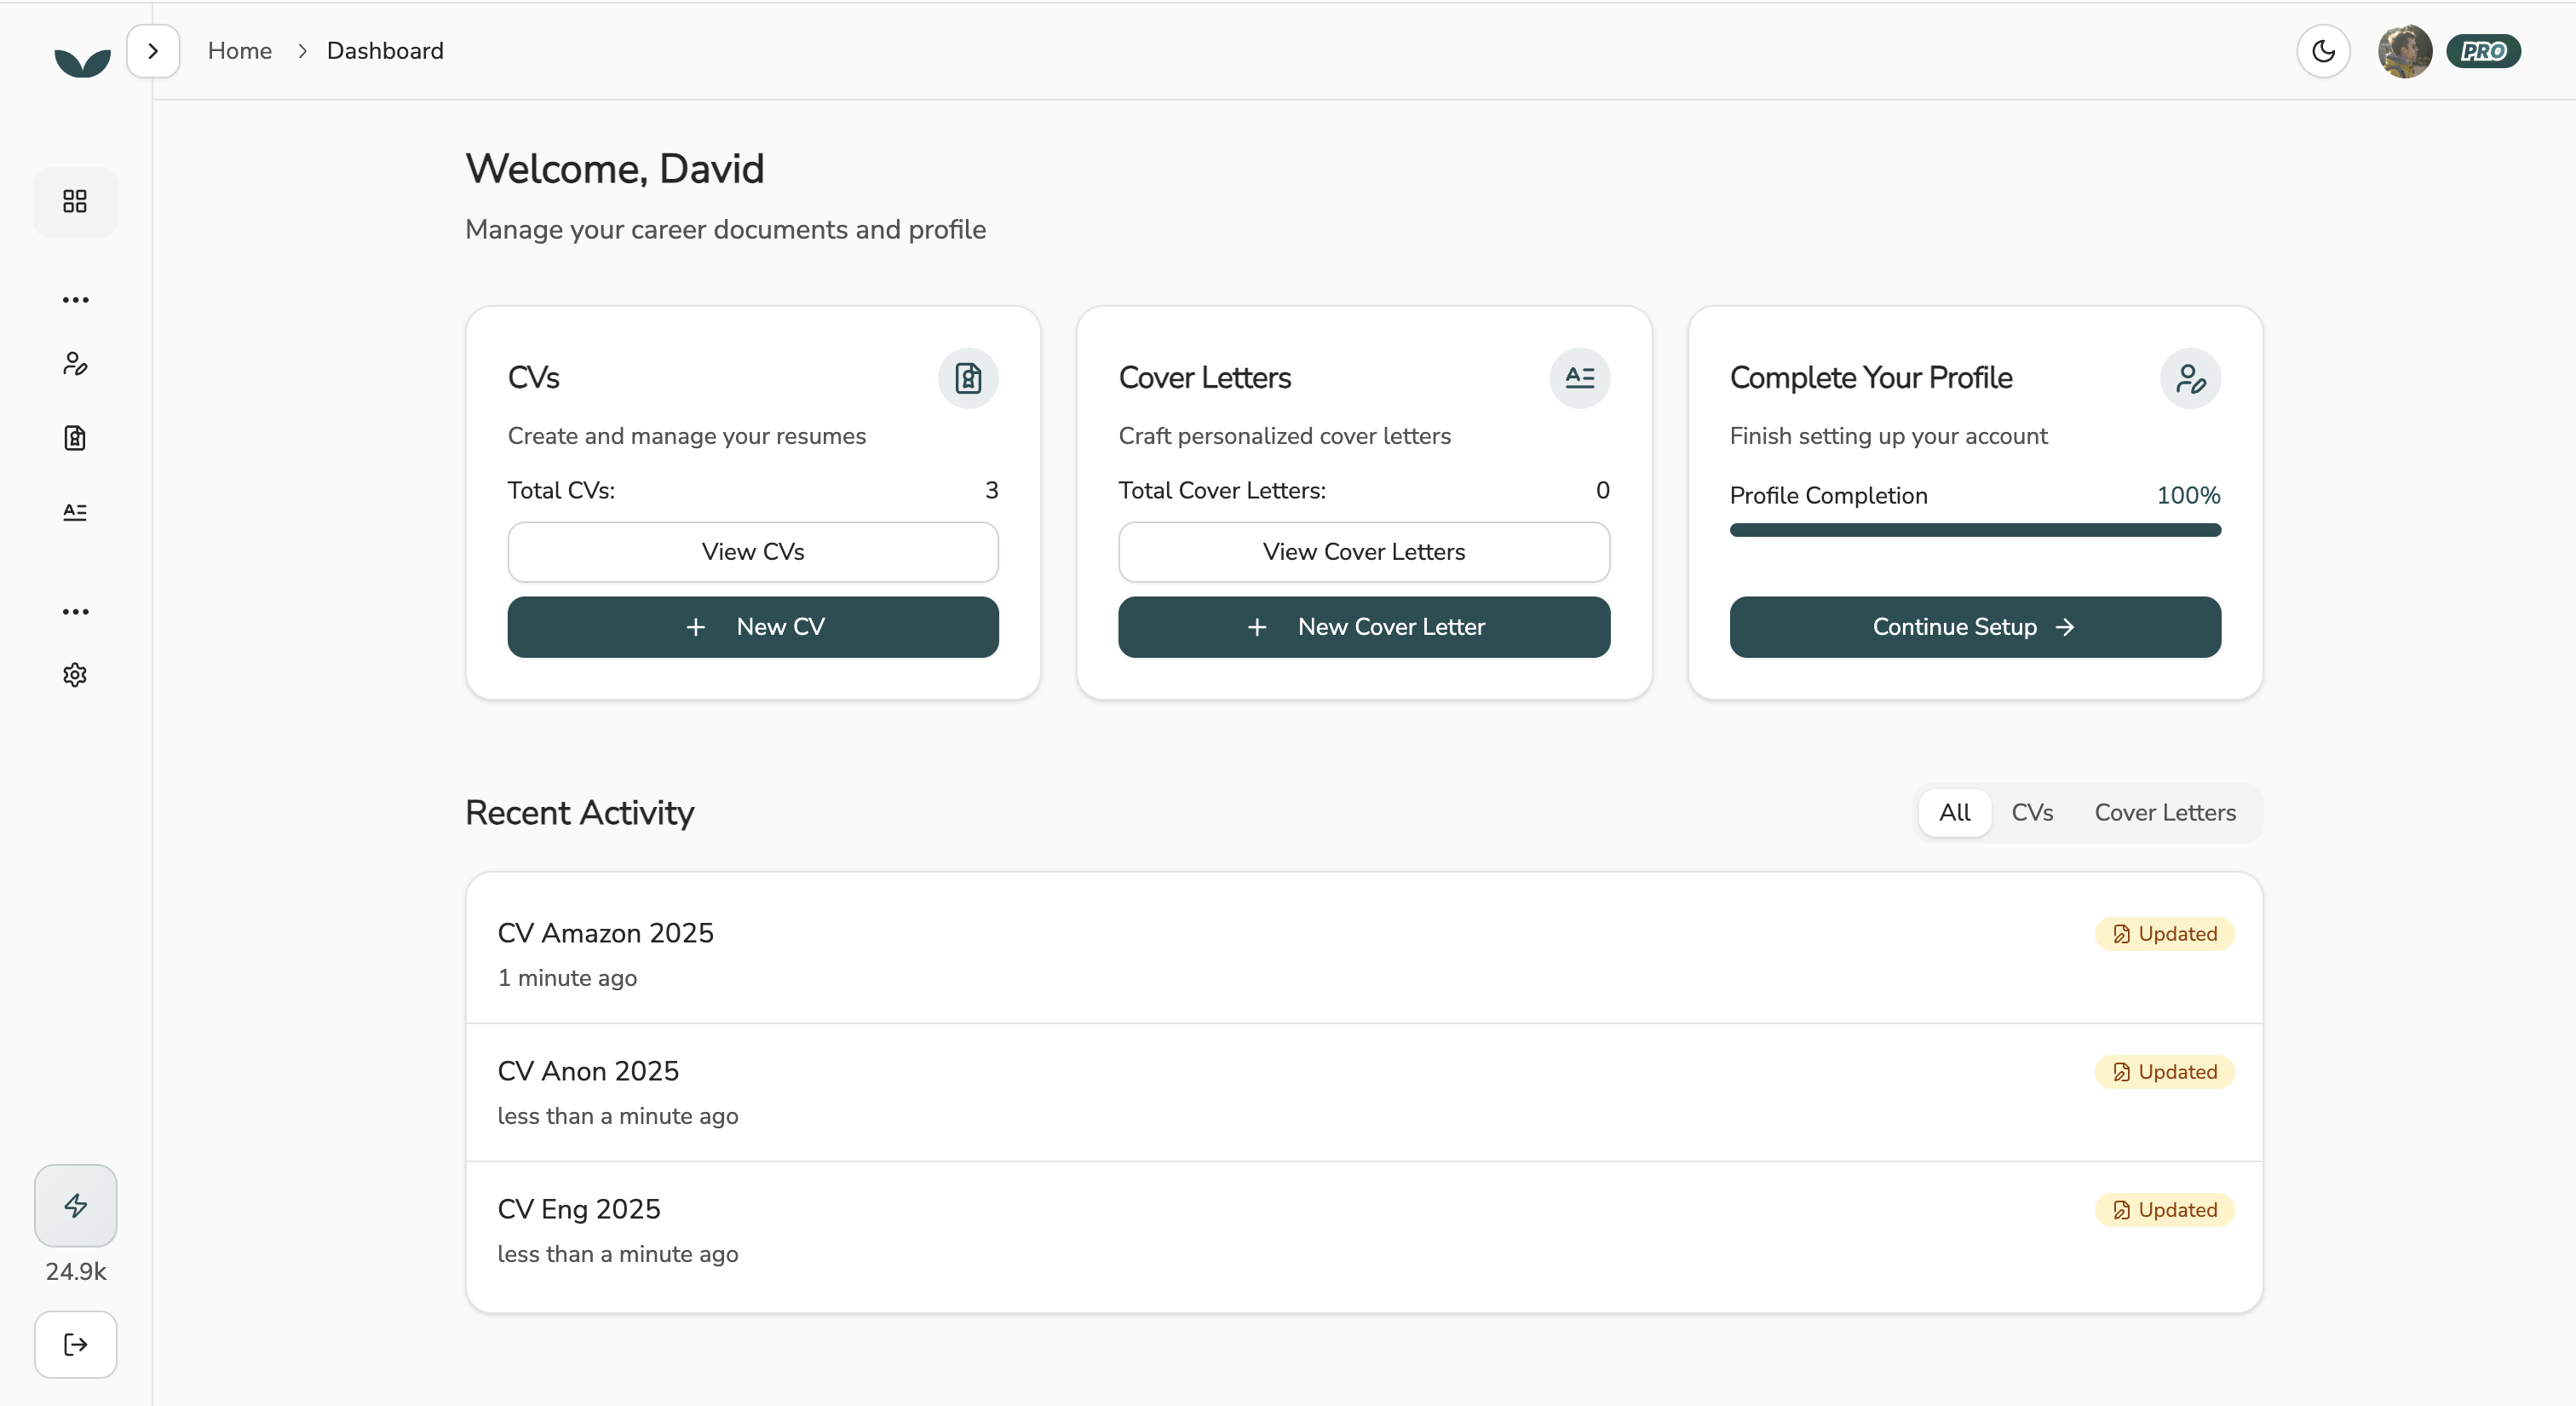Screen dimensions: 2576x1406
Task: Open the CV documents icon in sidebar
Action: pos(75,438)
